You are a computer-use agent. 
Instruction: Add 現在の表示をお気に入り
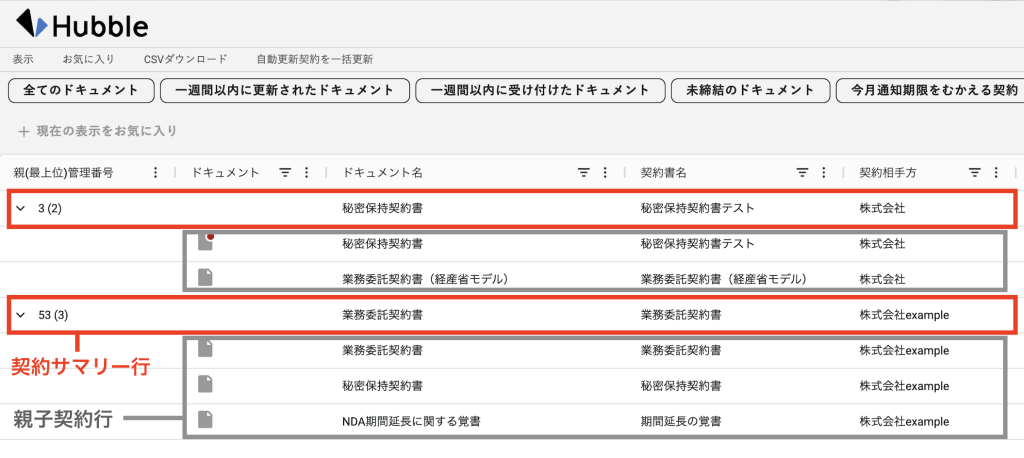click(x=97, y=131)
